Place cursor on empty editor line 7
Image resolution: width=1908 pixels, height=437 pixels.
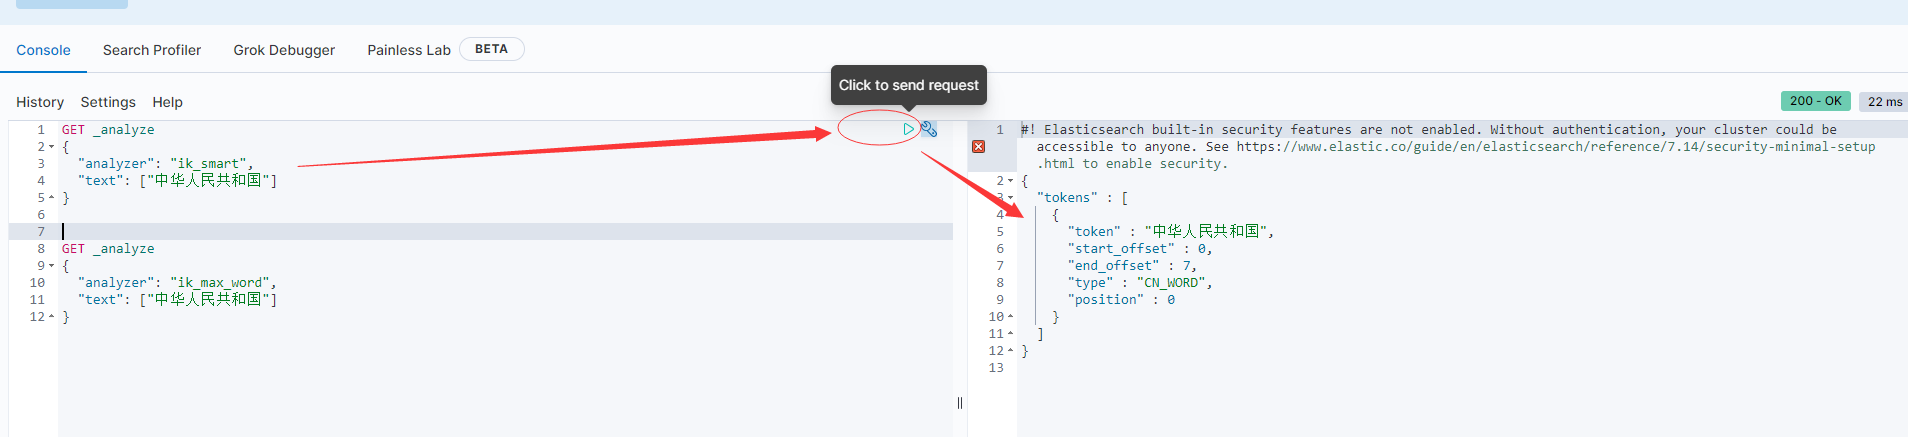tap(505, 231)
